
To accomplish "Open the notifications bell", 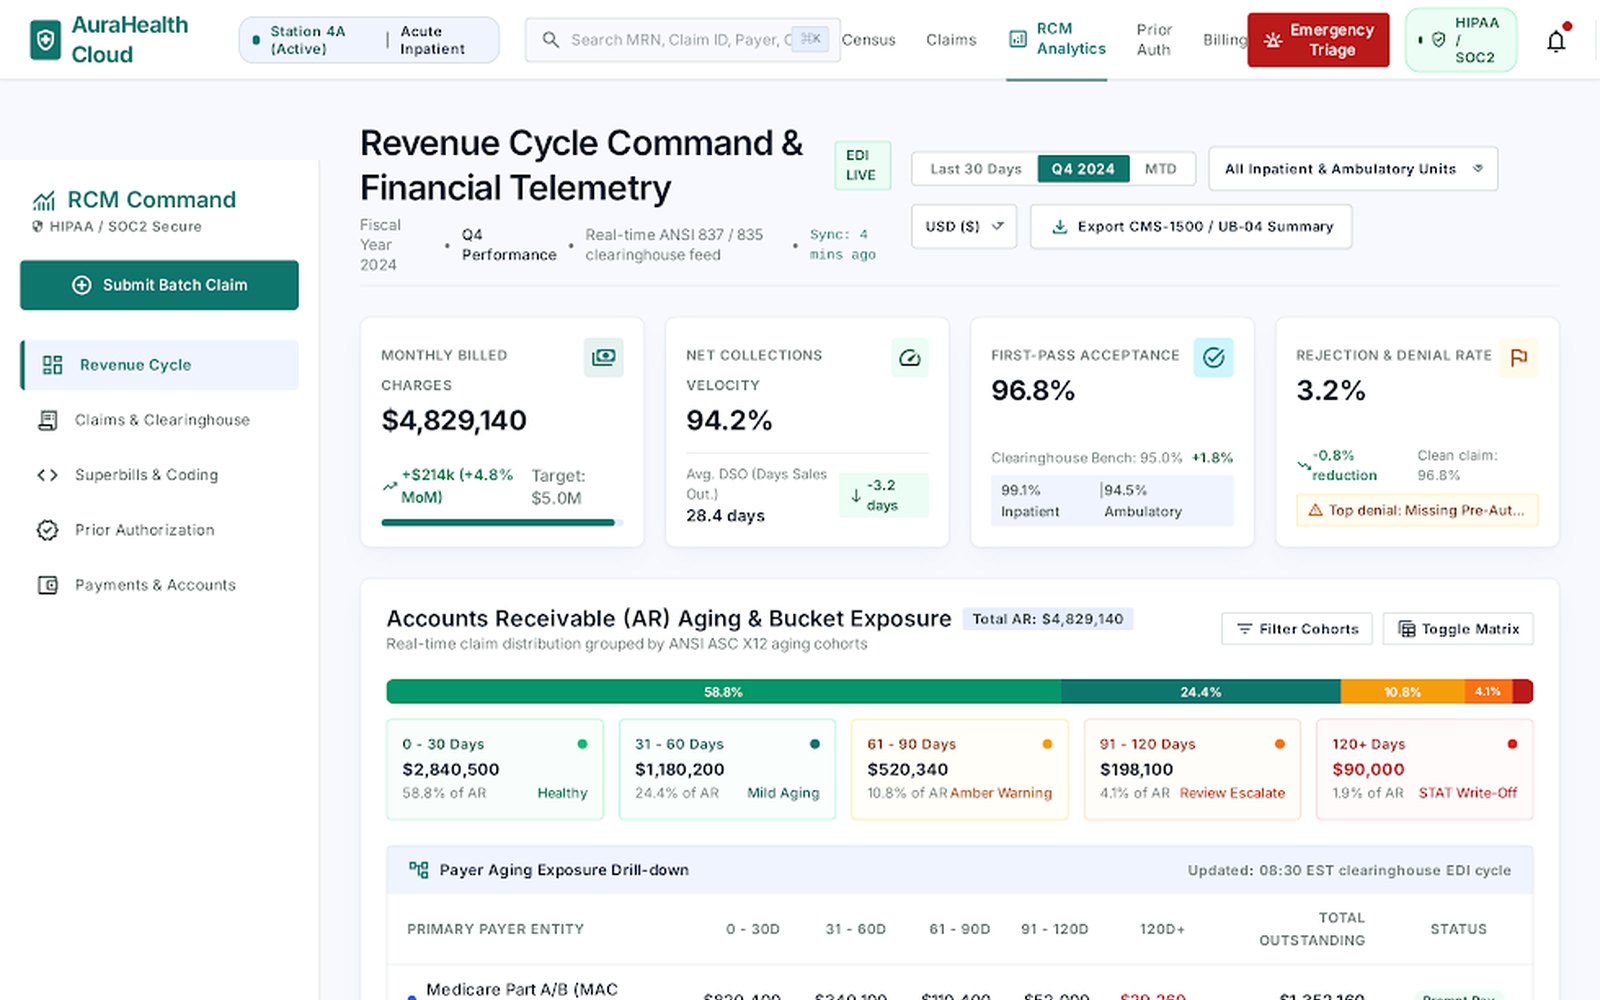I will (1556, 41).
